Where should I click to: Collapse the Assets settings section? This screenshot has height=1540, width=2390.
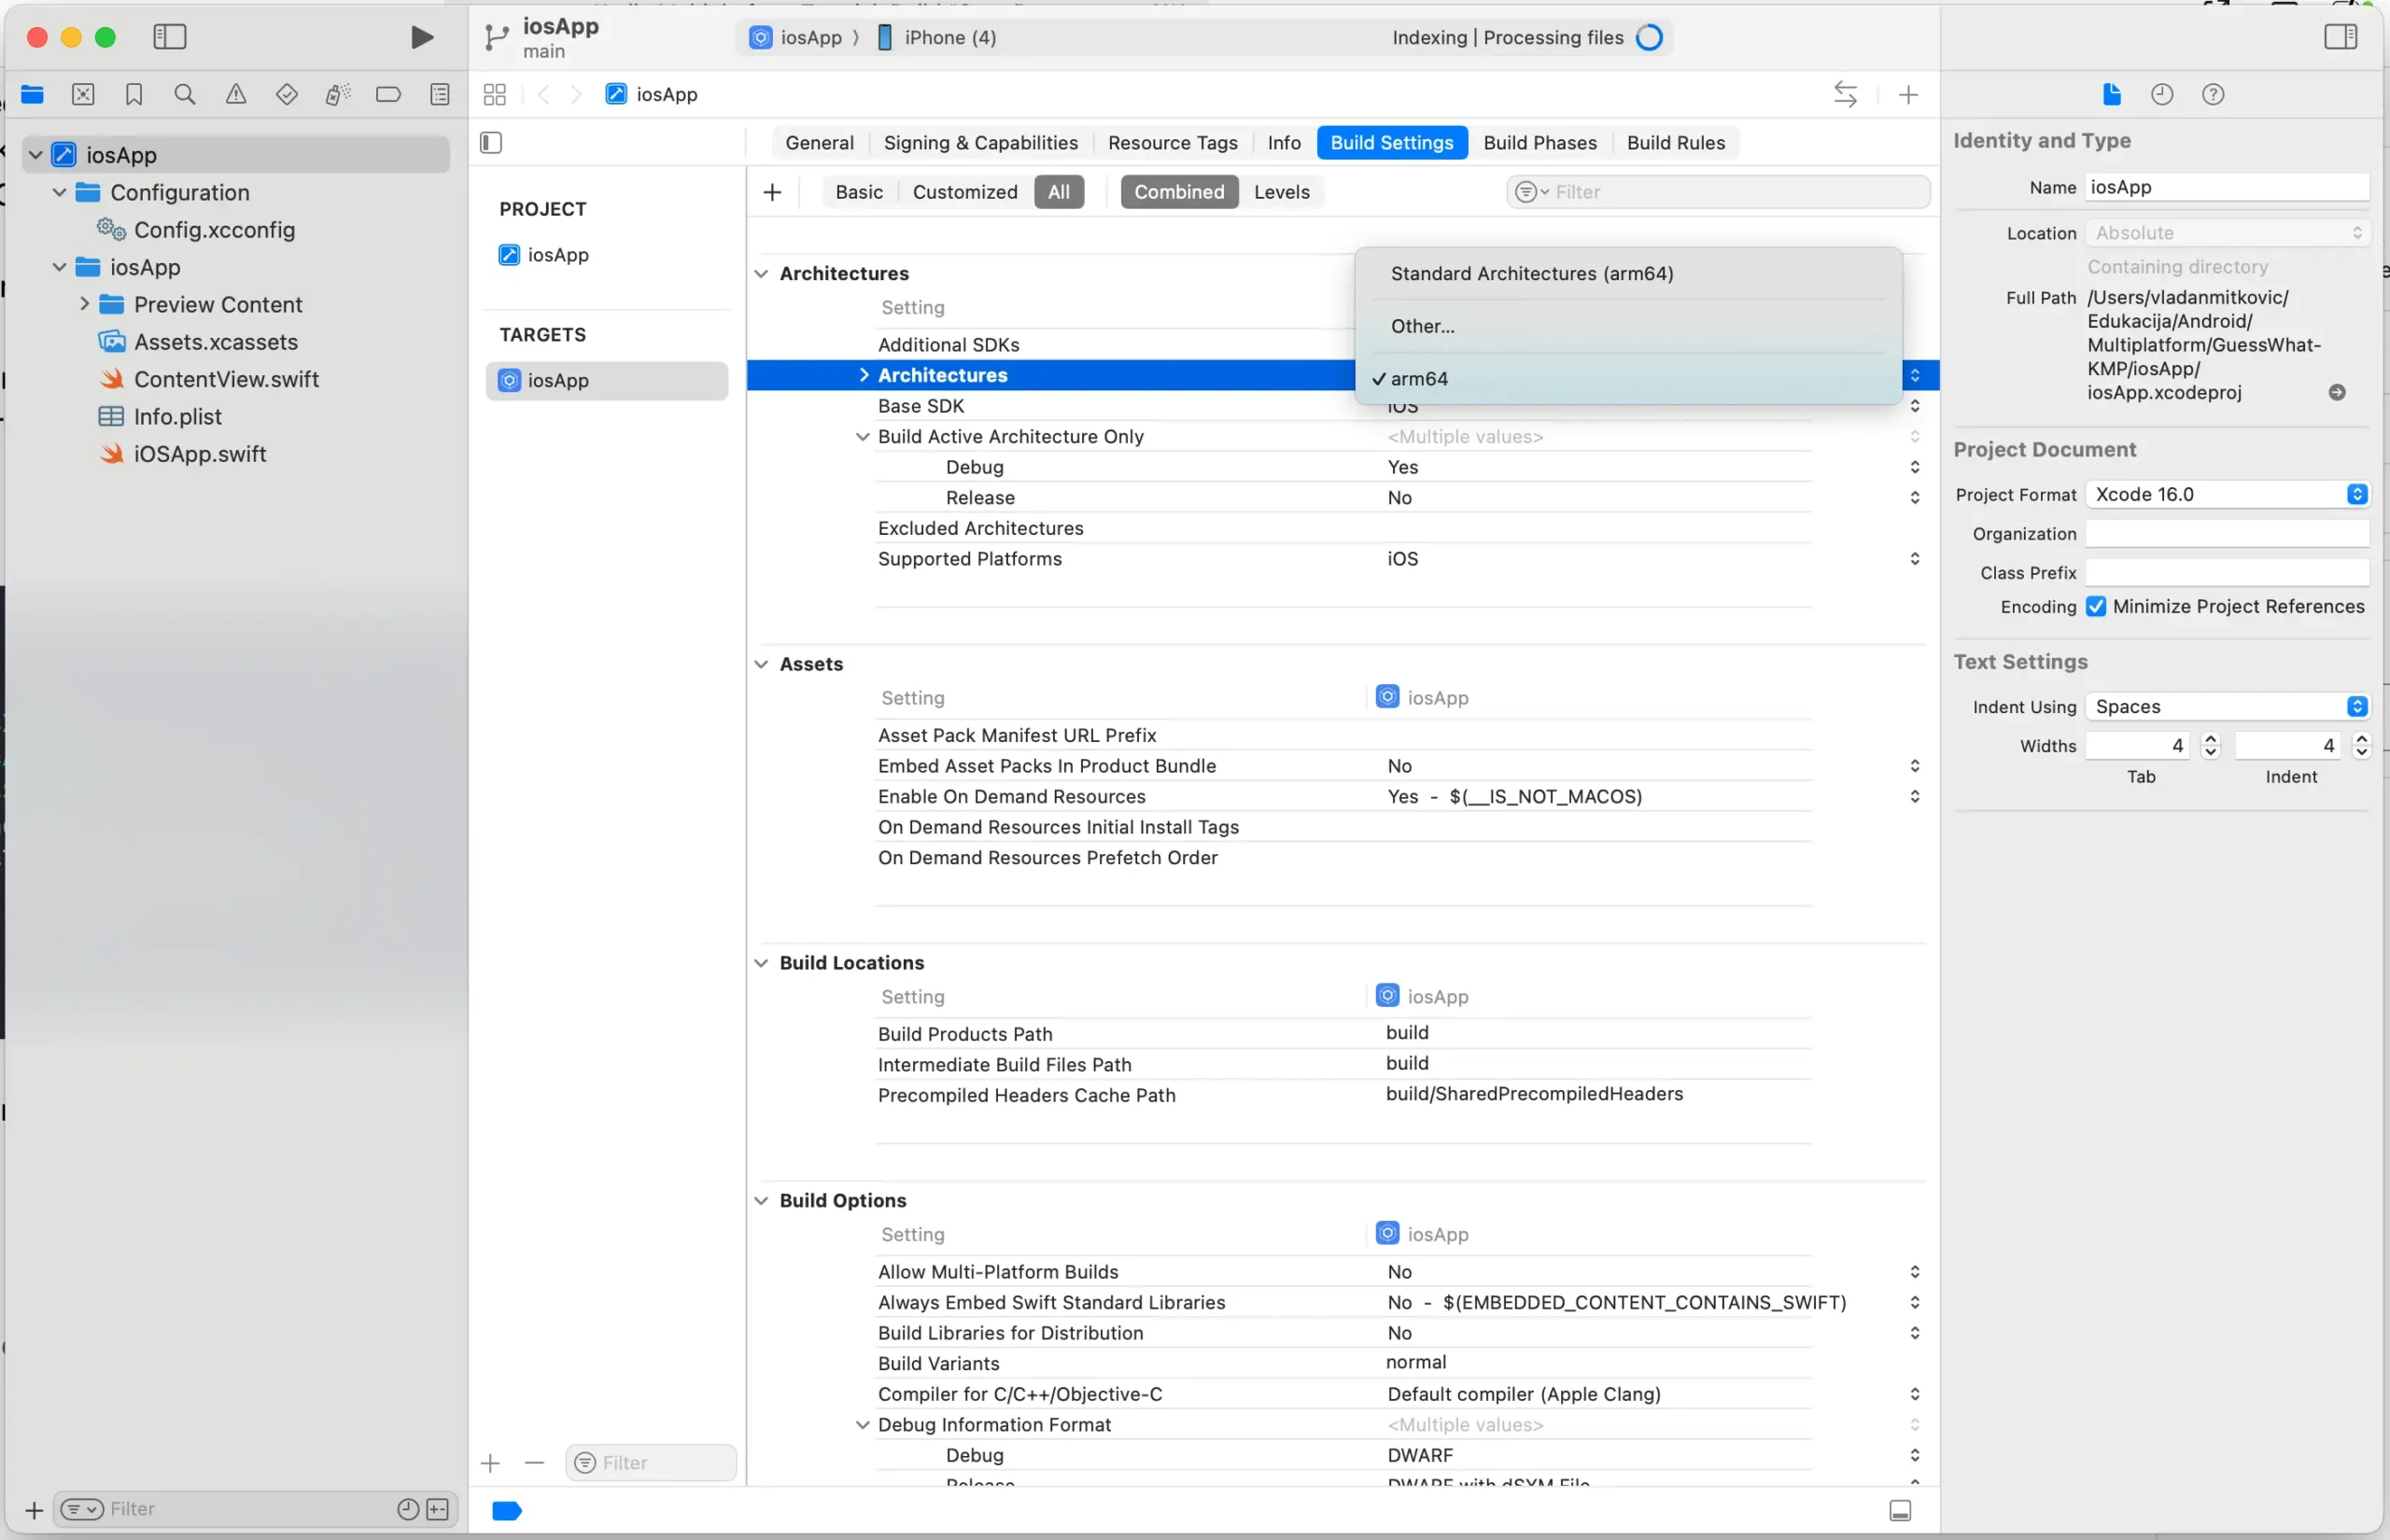tap(761, 664)
